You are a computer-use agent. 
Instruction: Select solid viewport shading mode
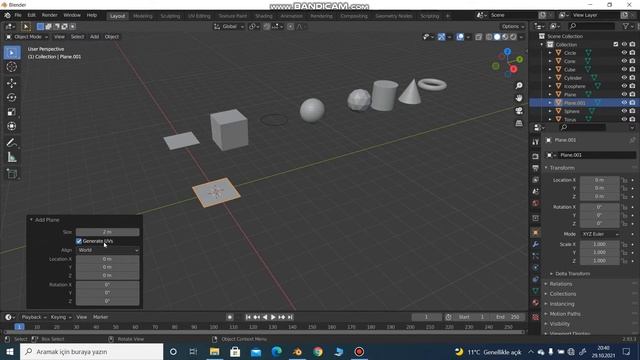click(497, 37)
